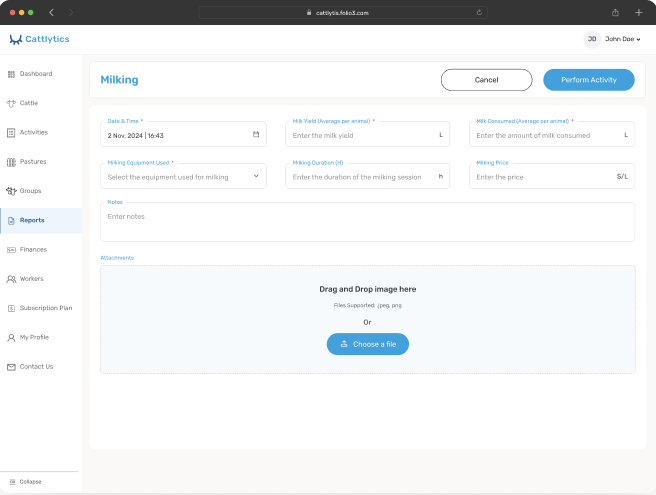Open the Activities menu item
Image resolution: width=656 pixels, height=495 pixels.
pos(33,132)
